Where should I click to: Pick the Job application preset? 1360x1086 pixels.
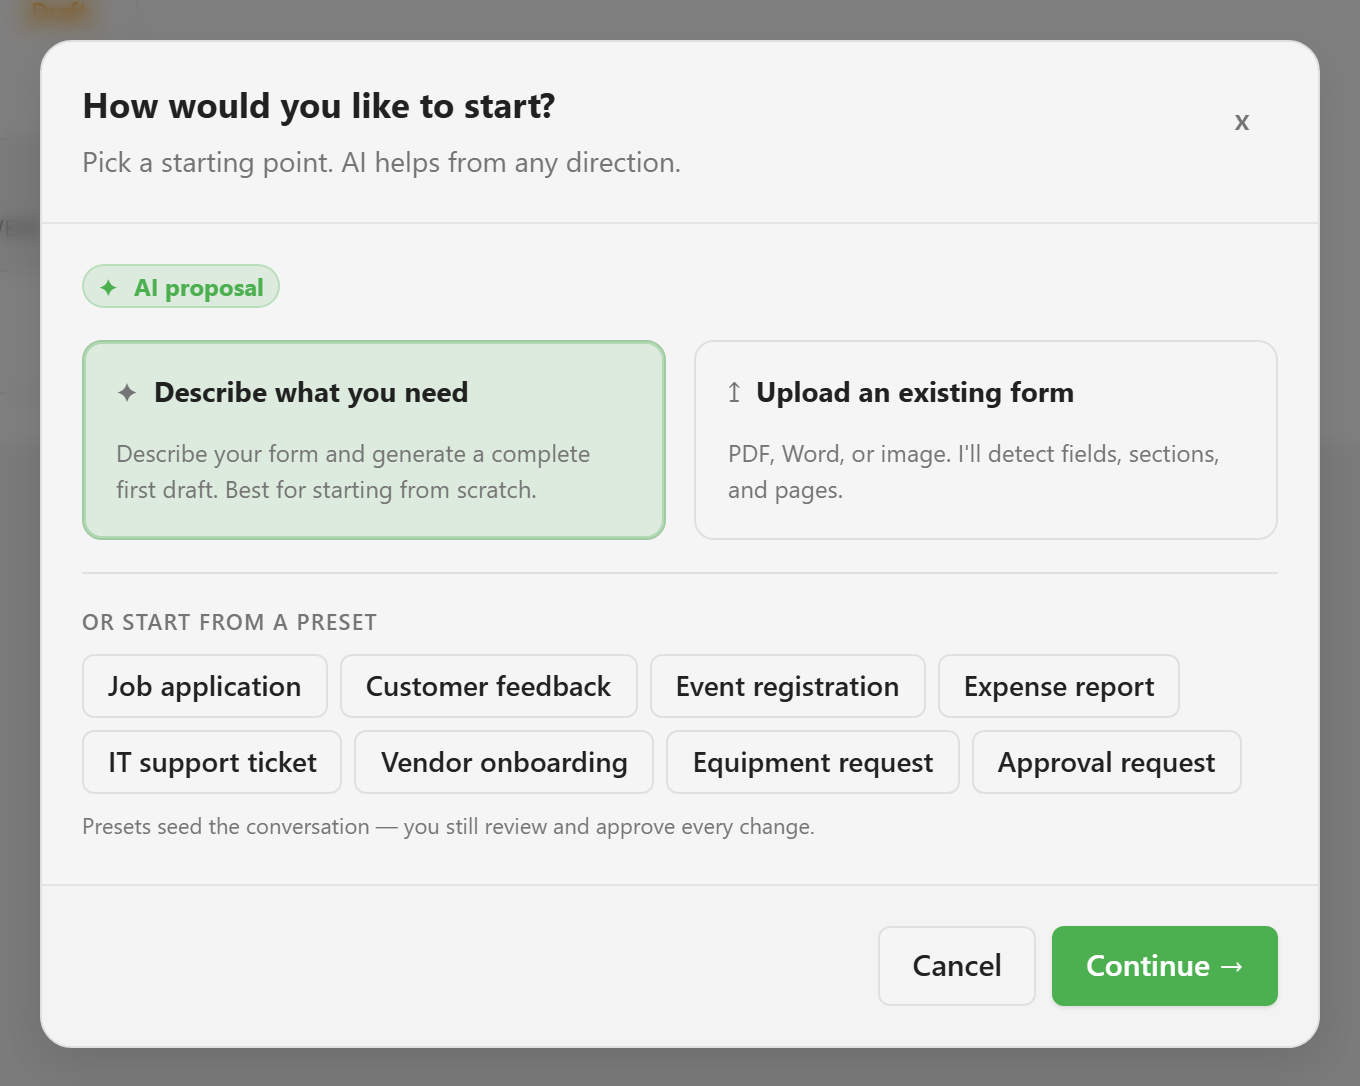coord(205,686)
